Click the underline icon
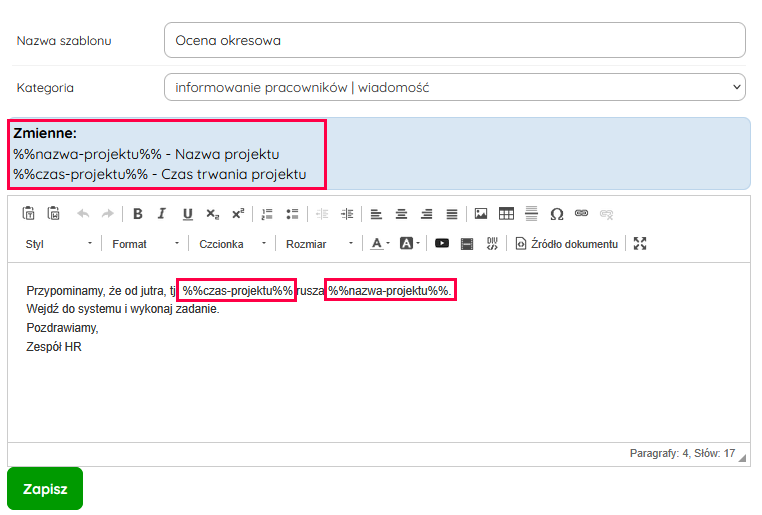 point(187,213)
